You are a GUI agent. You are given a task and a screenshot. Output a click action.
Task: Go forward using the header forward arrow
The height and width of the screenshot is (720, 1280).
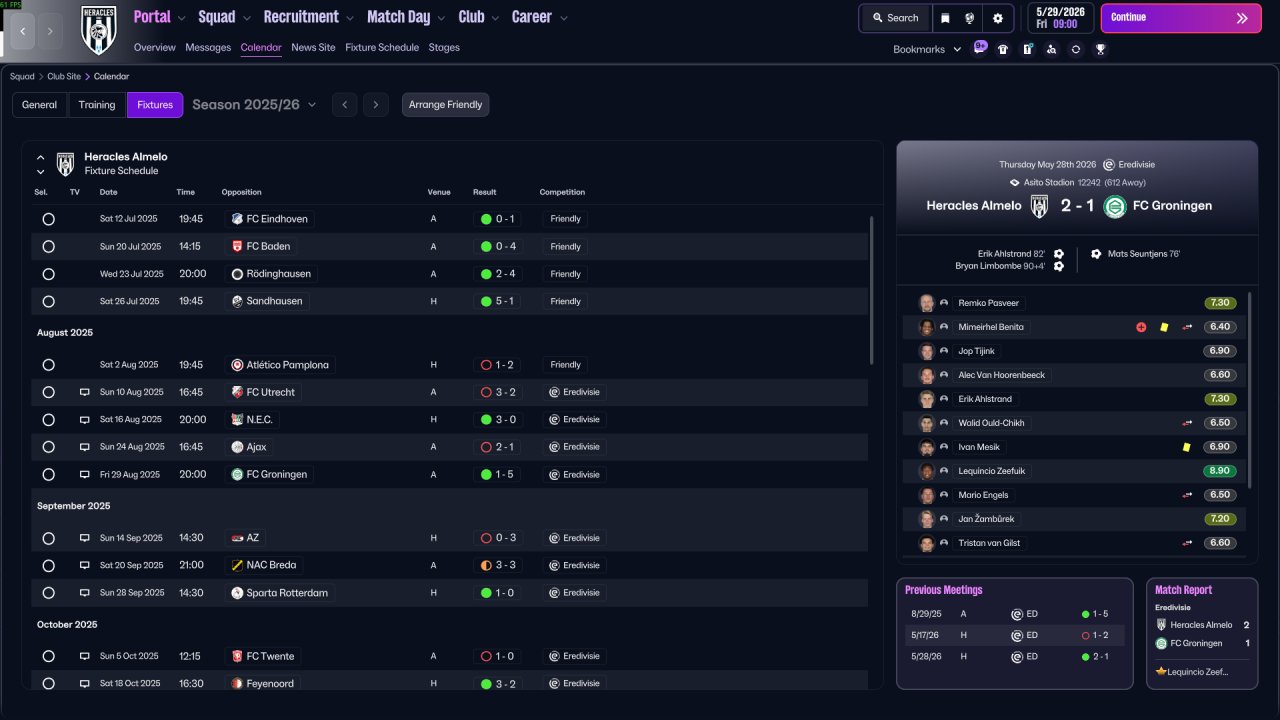pos(51,31)
